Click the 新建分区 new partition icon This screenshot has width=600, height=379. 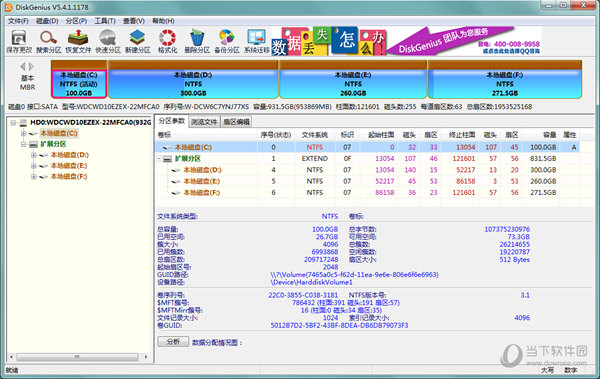point(138,41)
